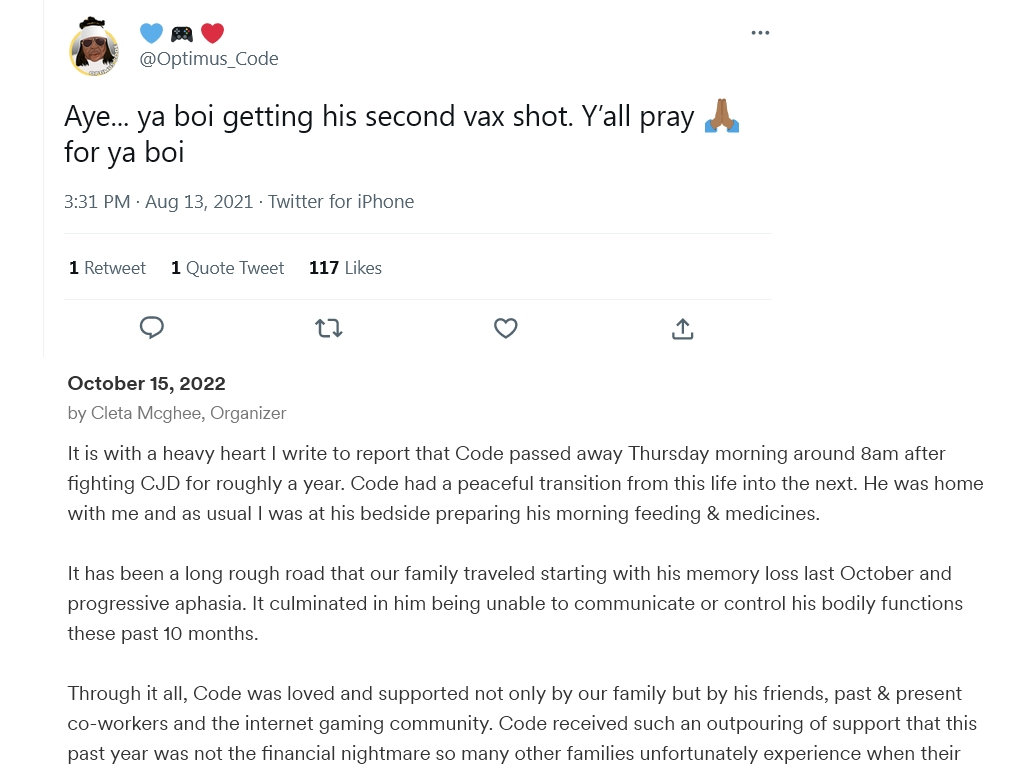
Task: Click the game controller emoji in display name
Action: tap(181, 33)
